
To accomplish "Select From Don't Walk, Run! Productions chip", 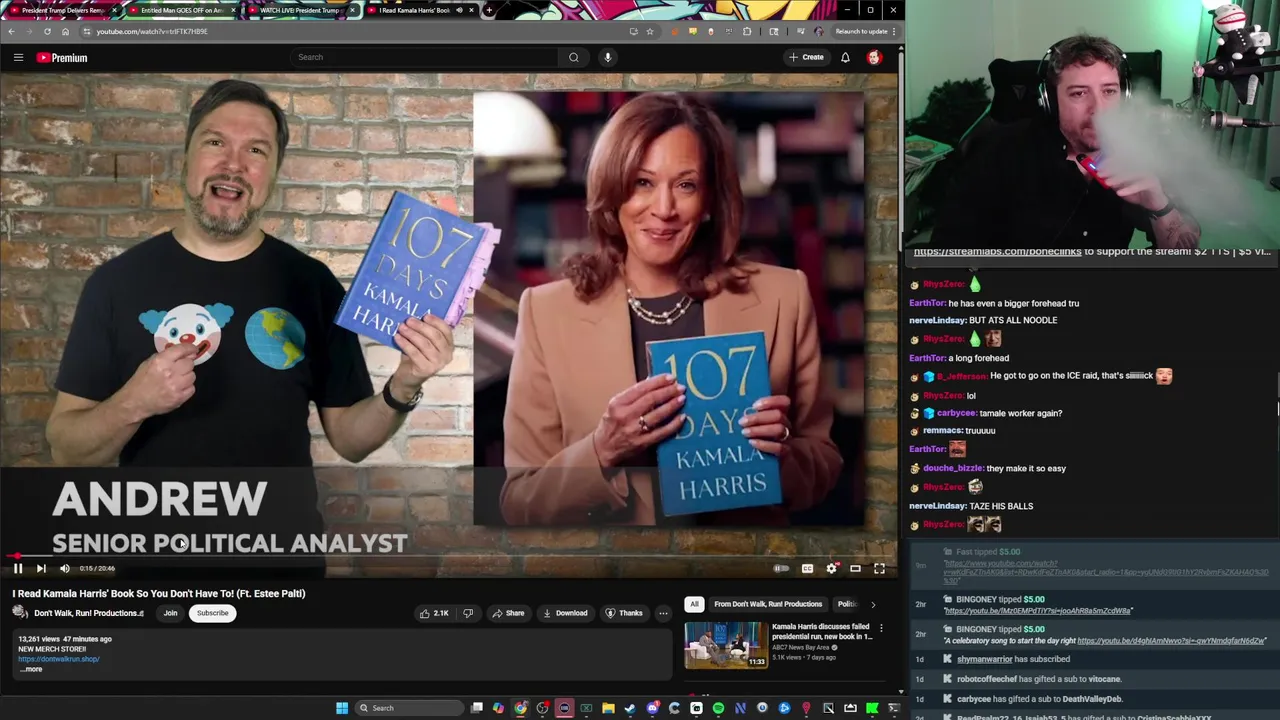I will (x=768, y=604).
